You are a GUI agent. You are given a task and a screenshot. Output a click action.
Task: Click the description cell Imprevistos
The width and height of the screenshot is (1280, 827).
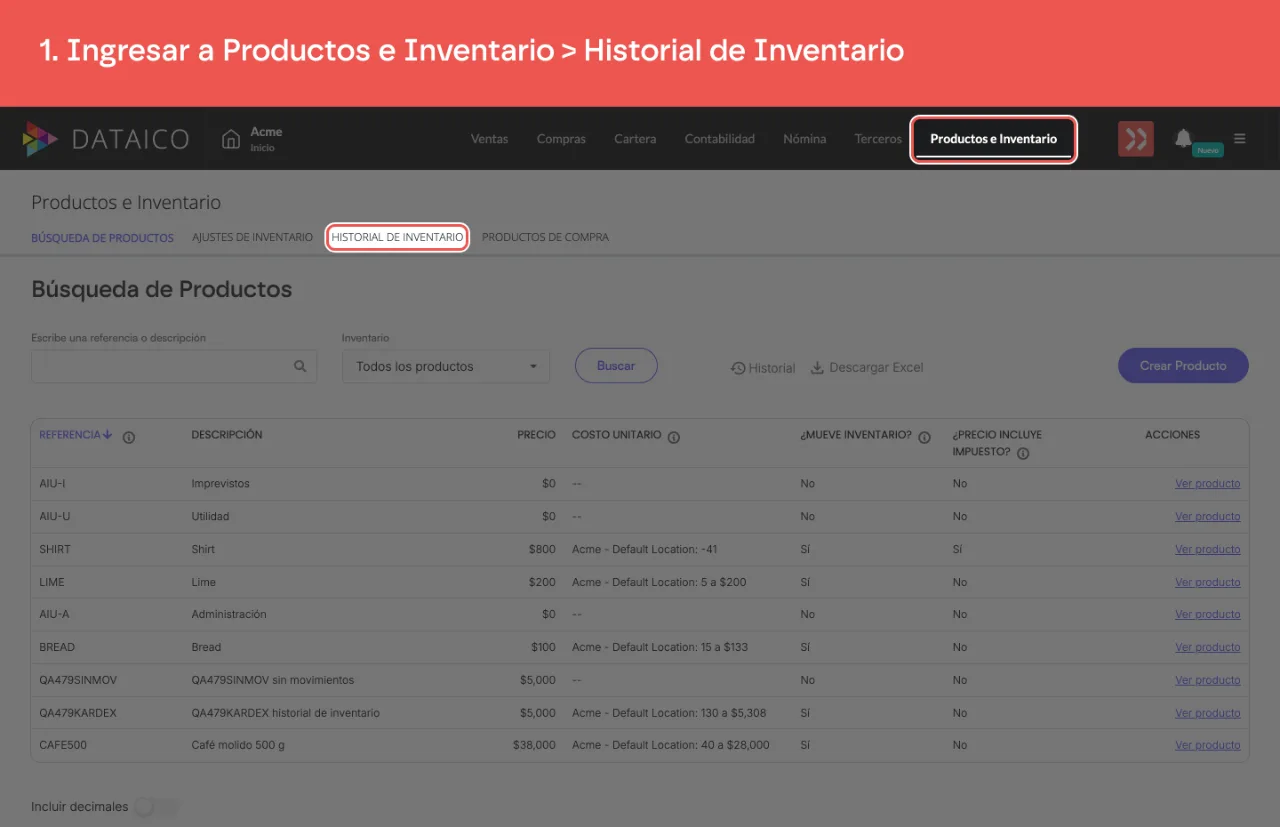tap(221, 484)
